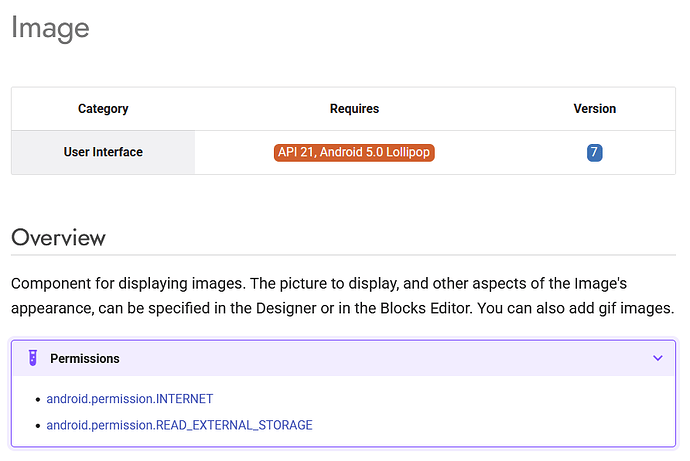
Task: Collapse the Permissions panel using the chevron
Action: tap(657, 358)
